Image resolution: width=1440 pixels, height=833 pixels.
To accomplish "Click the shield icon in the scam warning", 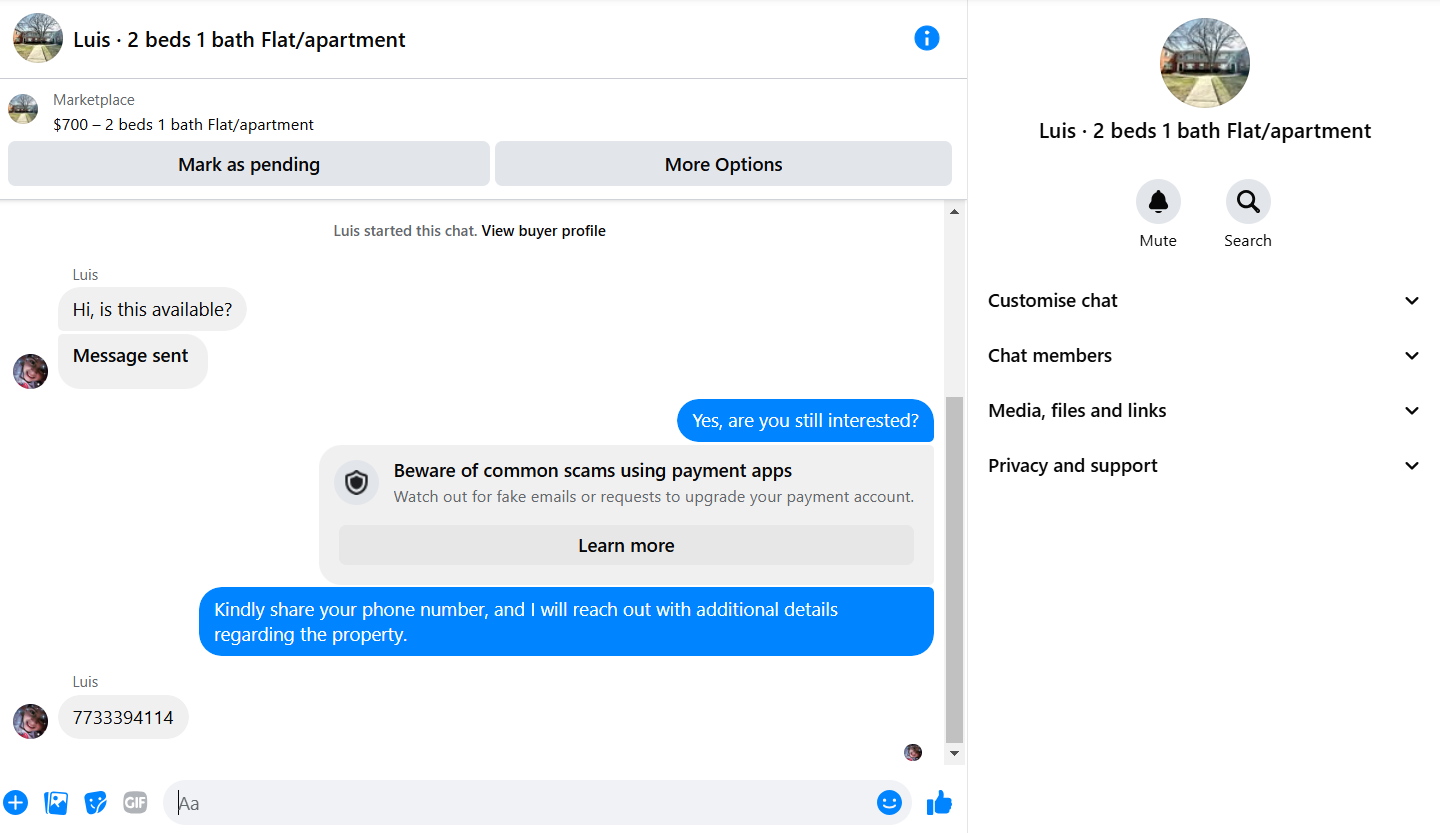I will click(357, 483).
